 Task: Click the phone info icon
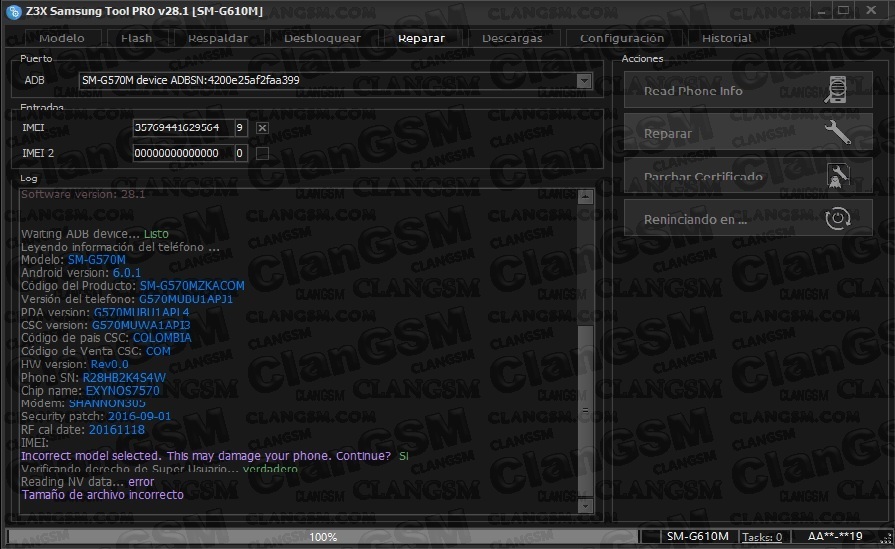(836, 90)
